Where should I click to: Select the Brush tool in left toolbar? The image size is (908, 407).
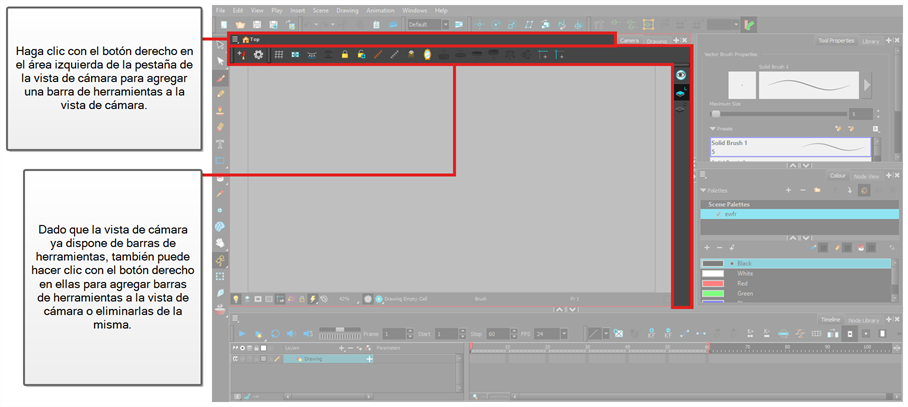tap(220, 77)
